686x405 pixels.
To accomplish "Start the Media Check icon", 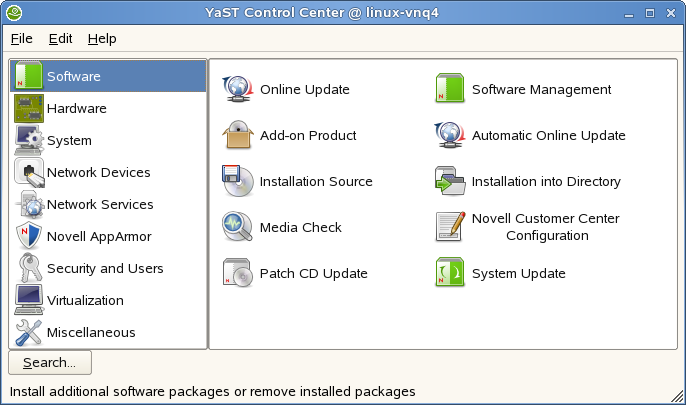I will 238,227.
